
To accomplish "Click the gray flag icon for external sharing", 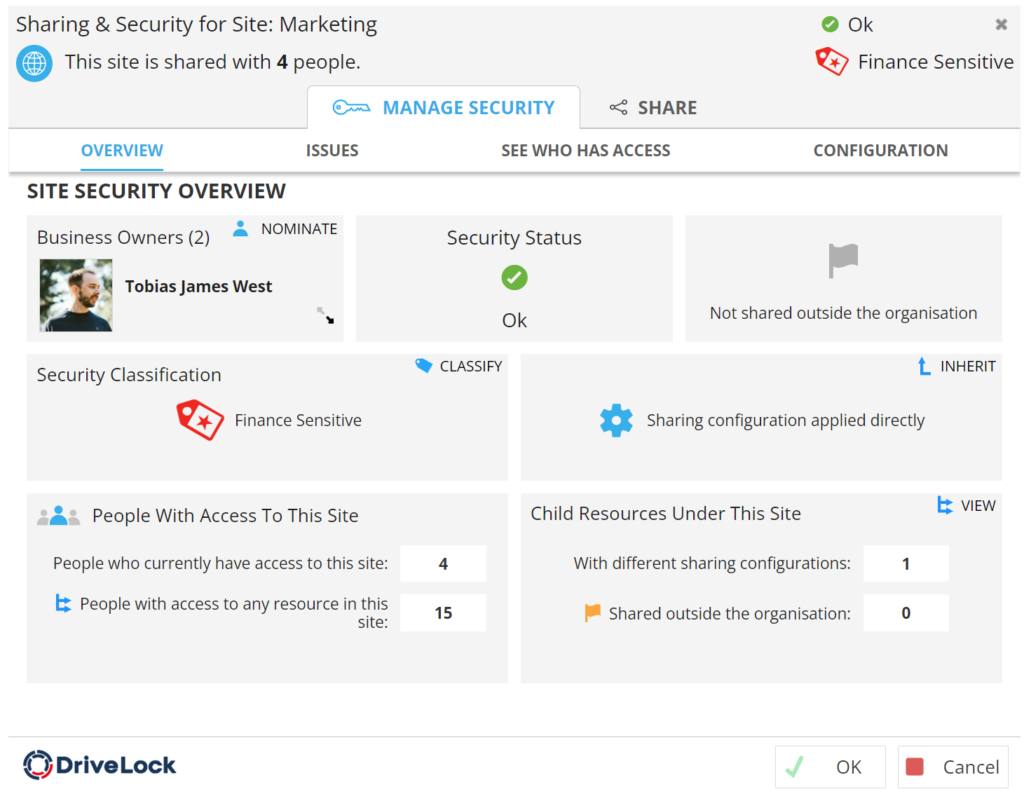I will point(843,262).
